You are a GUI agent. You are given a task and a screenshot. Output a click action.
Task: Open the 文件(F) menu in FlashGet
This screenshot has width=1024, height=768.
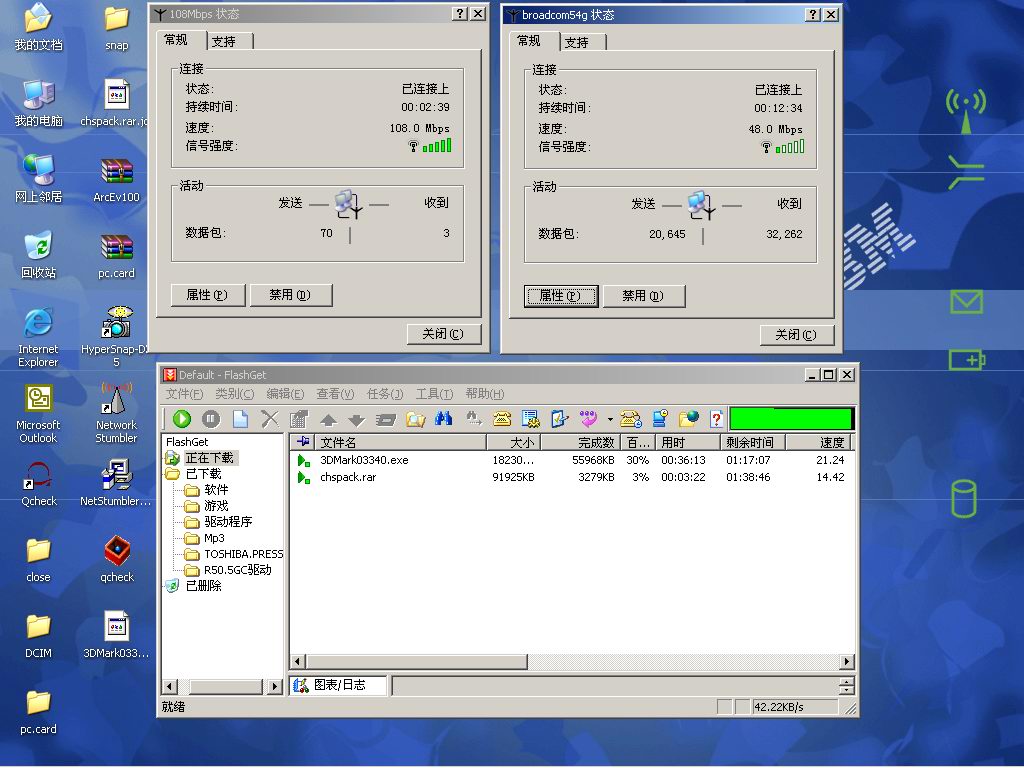(184, 394)
